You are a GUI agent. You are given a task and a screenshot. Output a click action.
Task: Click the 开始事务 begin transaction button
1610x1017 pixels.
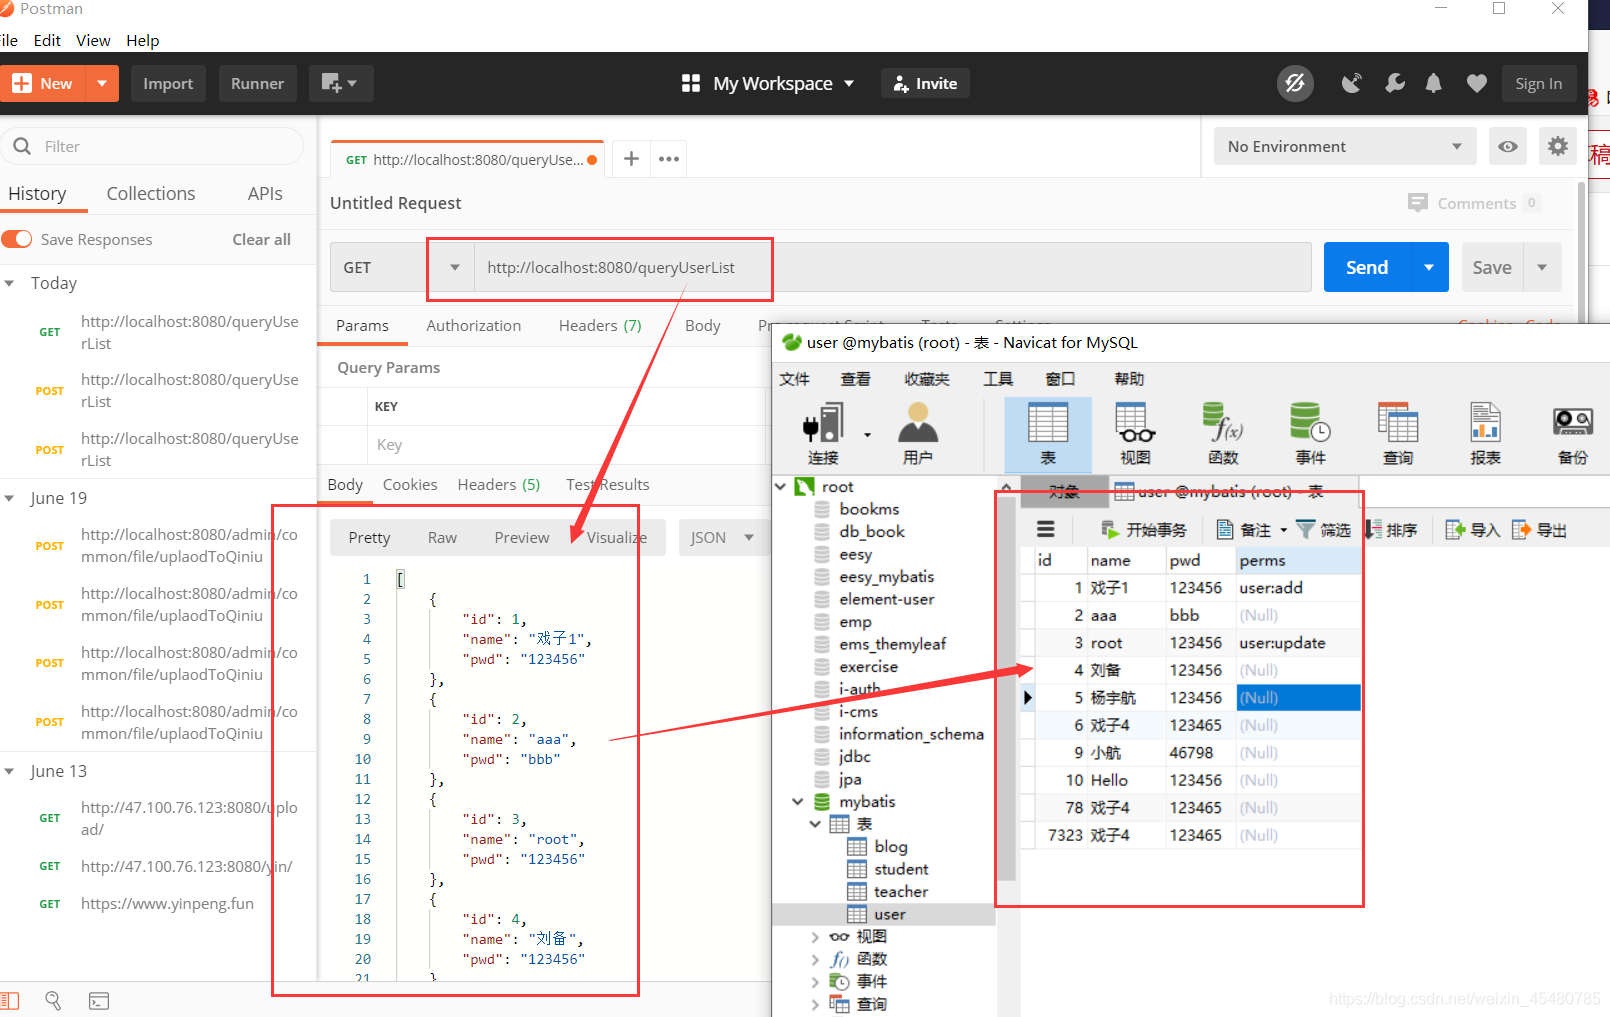click(1143, 530)
